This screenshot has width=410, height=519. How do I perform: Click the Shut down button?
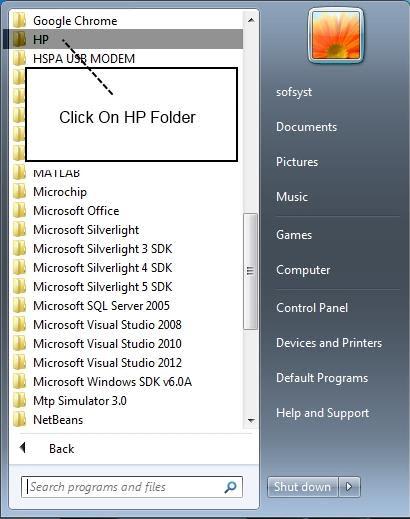point(302,487)
